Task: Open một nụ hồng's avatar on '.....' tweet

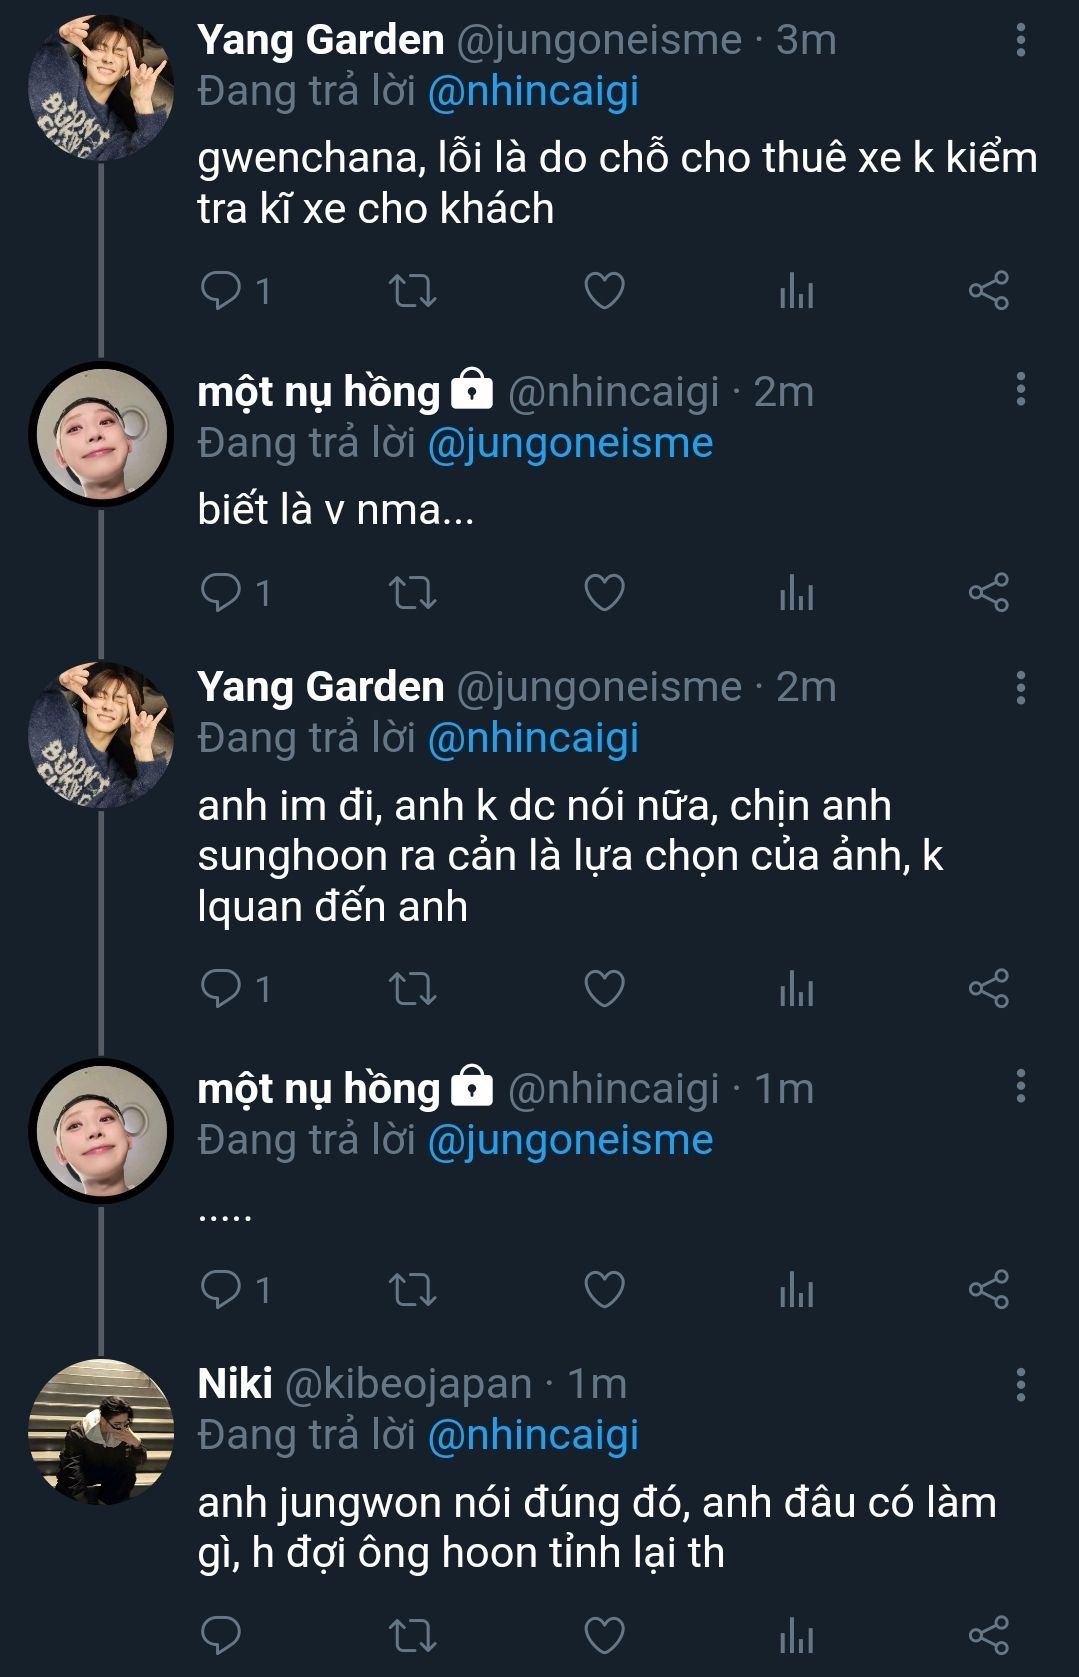Action: pyautogui.click(x=101, y=1131)
